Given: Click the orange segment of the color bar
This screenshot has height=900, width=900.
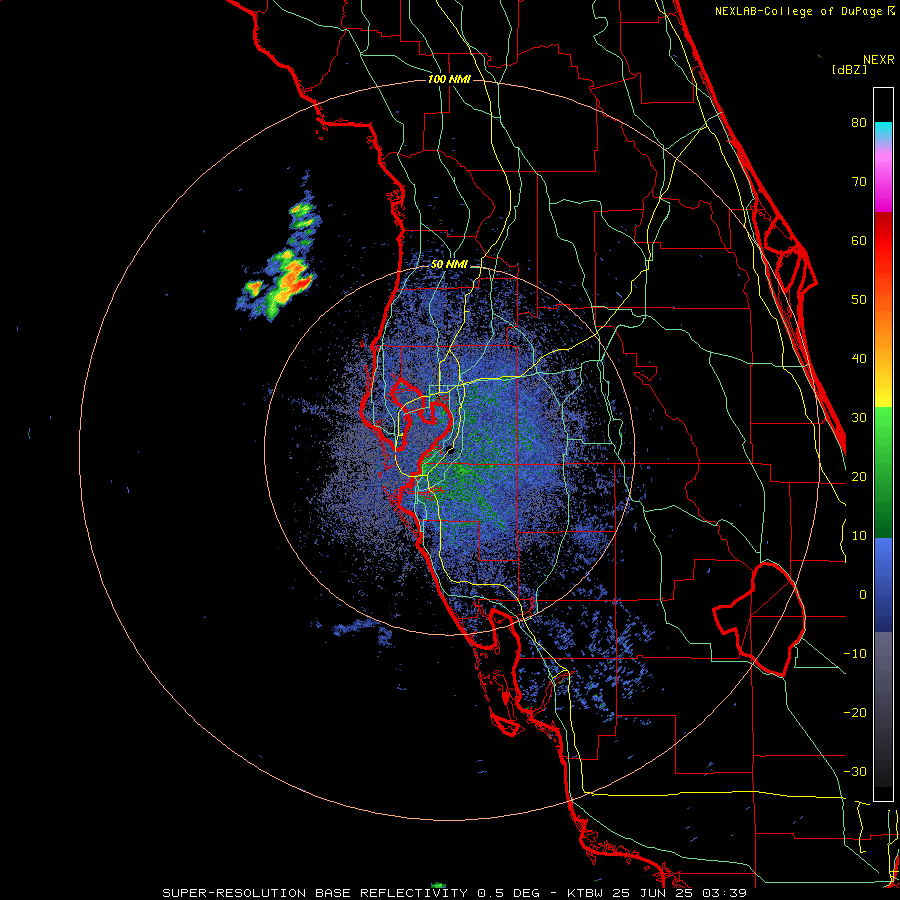Looking at the screenshot, I should click(883, 321).
